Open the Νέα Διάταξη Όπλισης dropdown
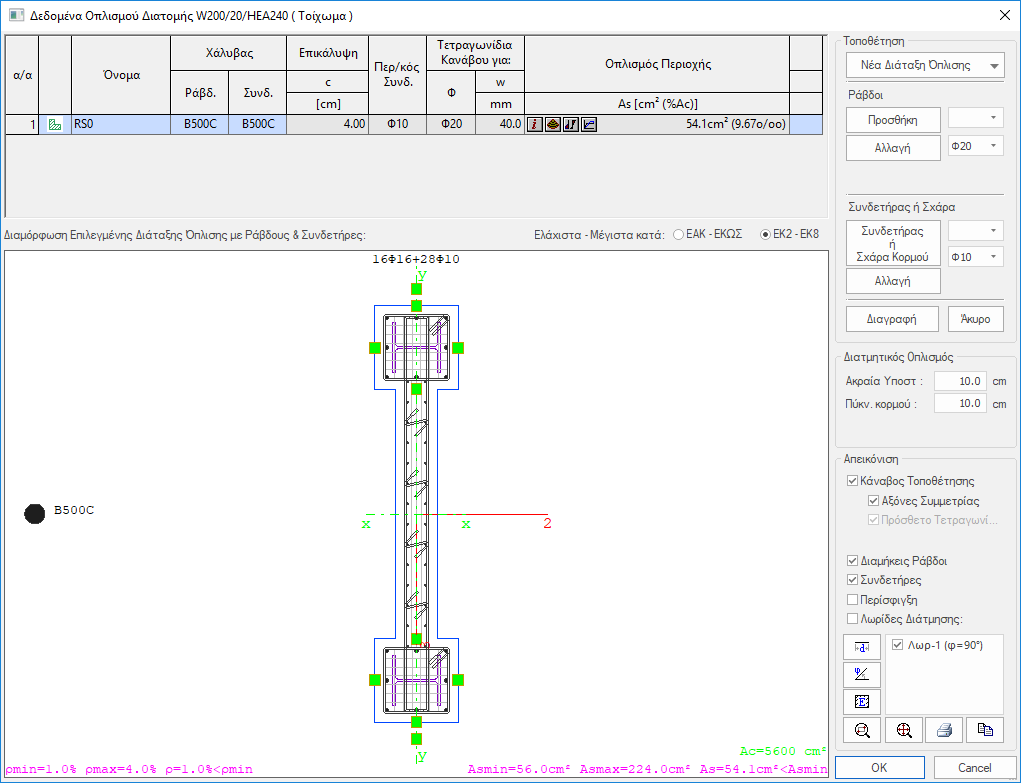 [994, 66]
